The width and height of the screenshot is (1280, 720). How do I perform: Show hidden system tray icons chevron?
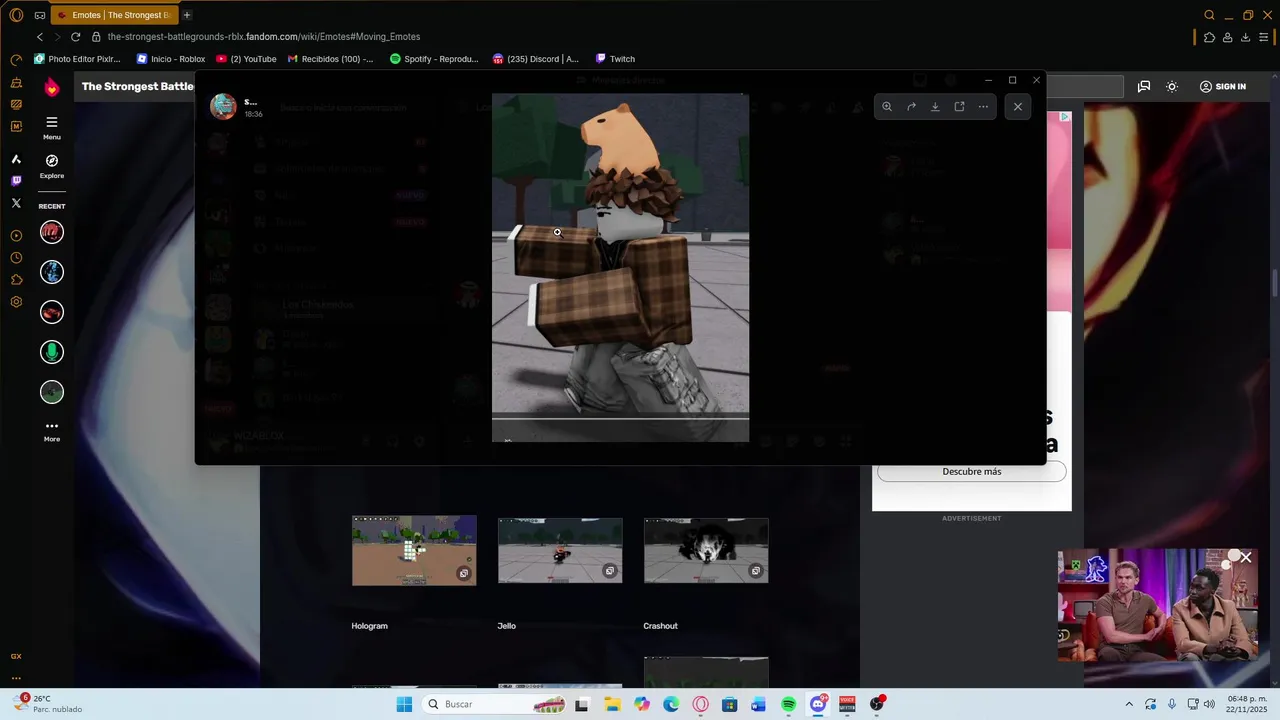coord(1129,704)
